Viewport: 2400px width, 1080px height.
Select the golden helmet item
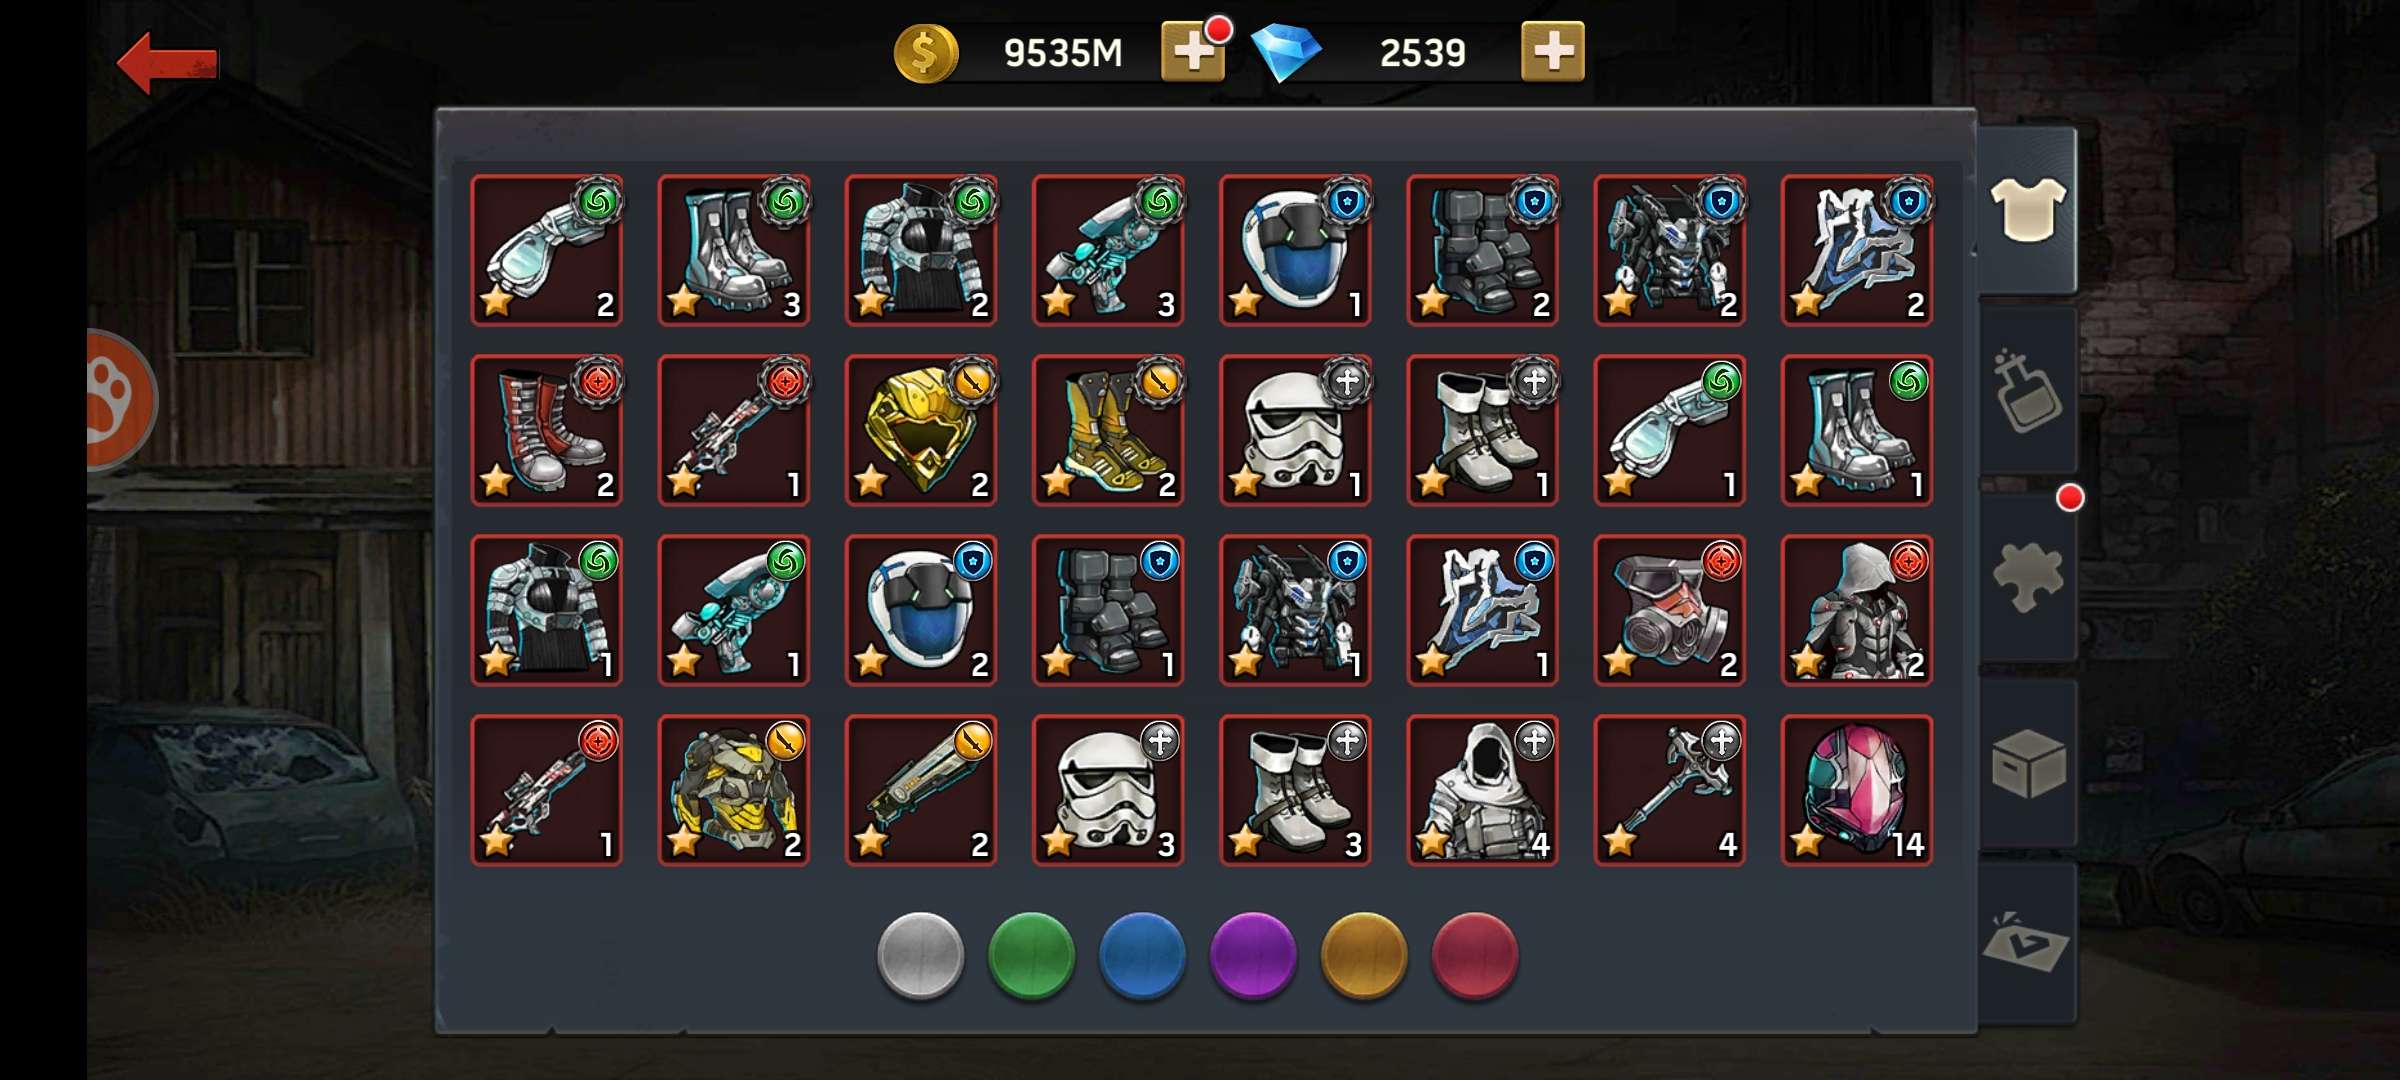tap(921, 430)
